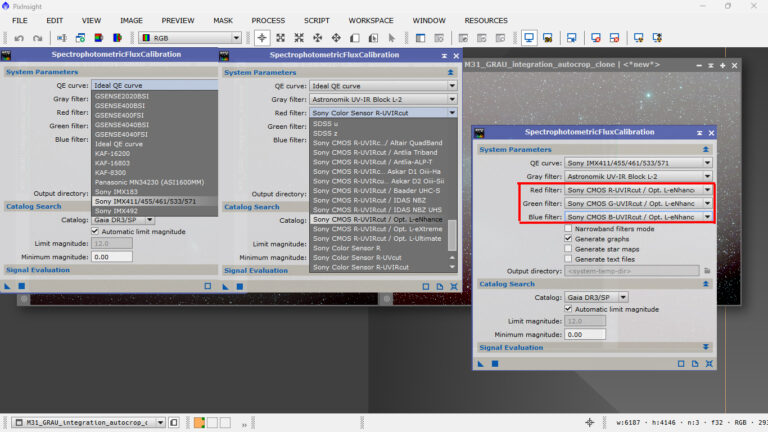Expand the Signal Evaluation section in right dialog
The width and height of the screenshot is (768, 432).
pos(706,347)
